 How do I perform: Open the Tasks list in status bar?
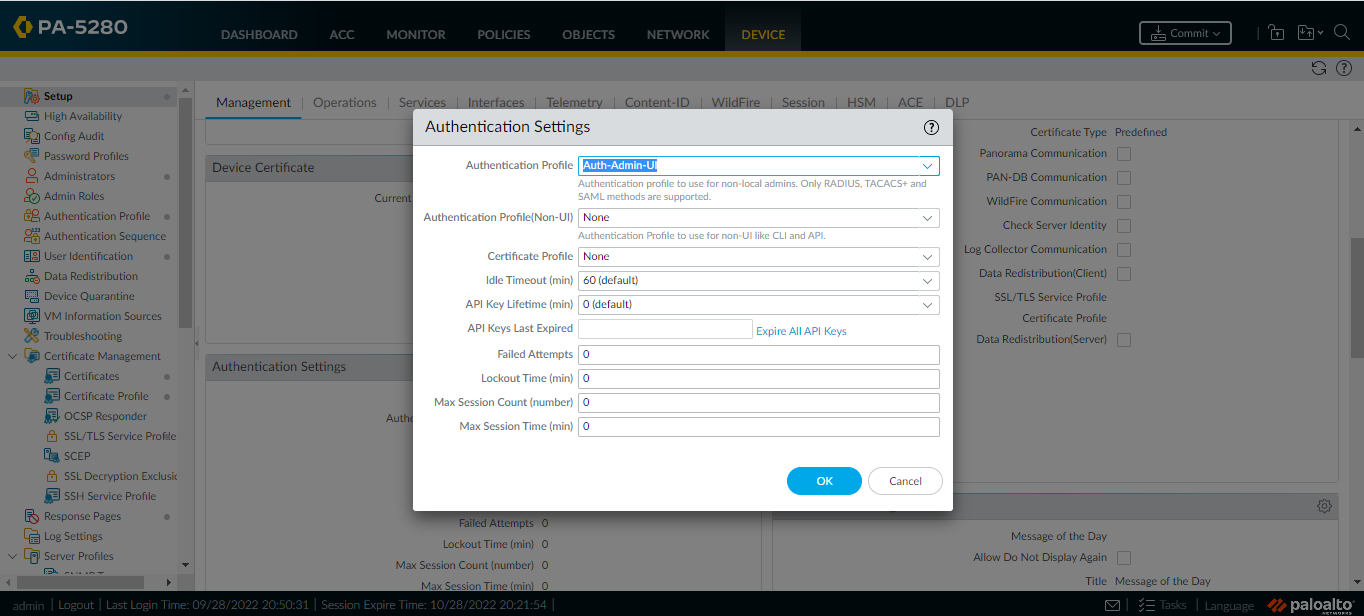click(1163, 605)
